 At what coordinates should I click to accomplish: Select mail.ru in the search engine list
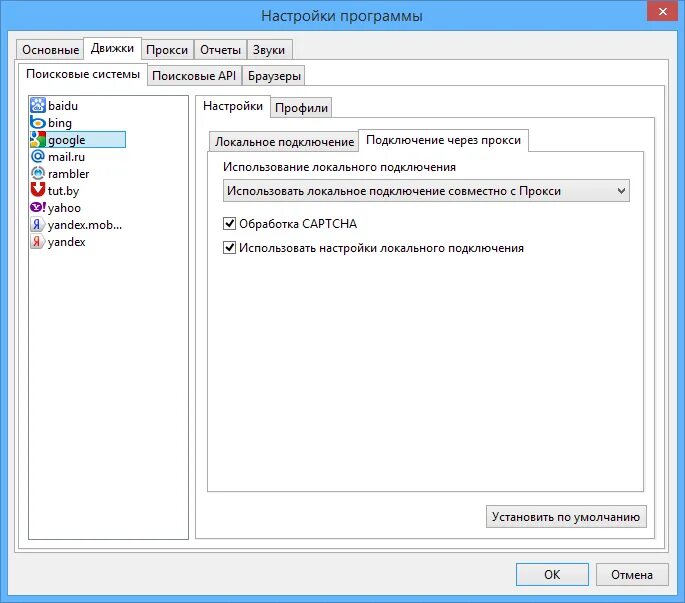coord(66,157)
